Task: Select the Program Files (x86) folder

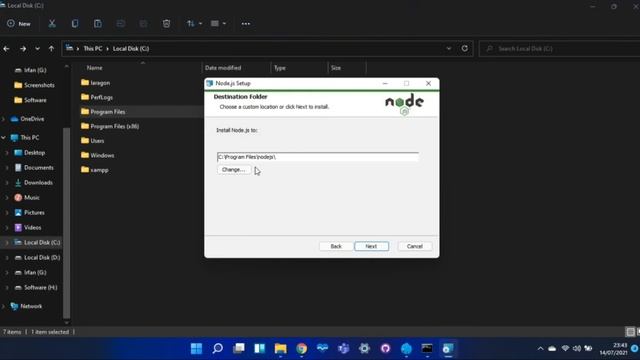Action: coord(110,126)
